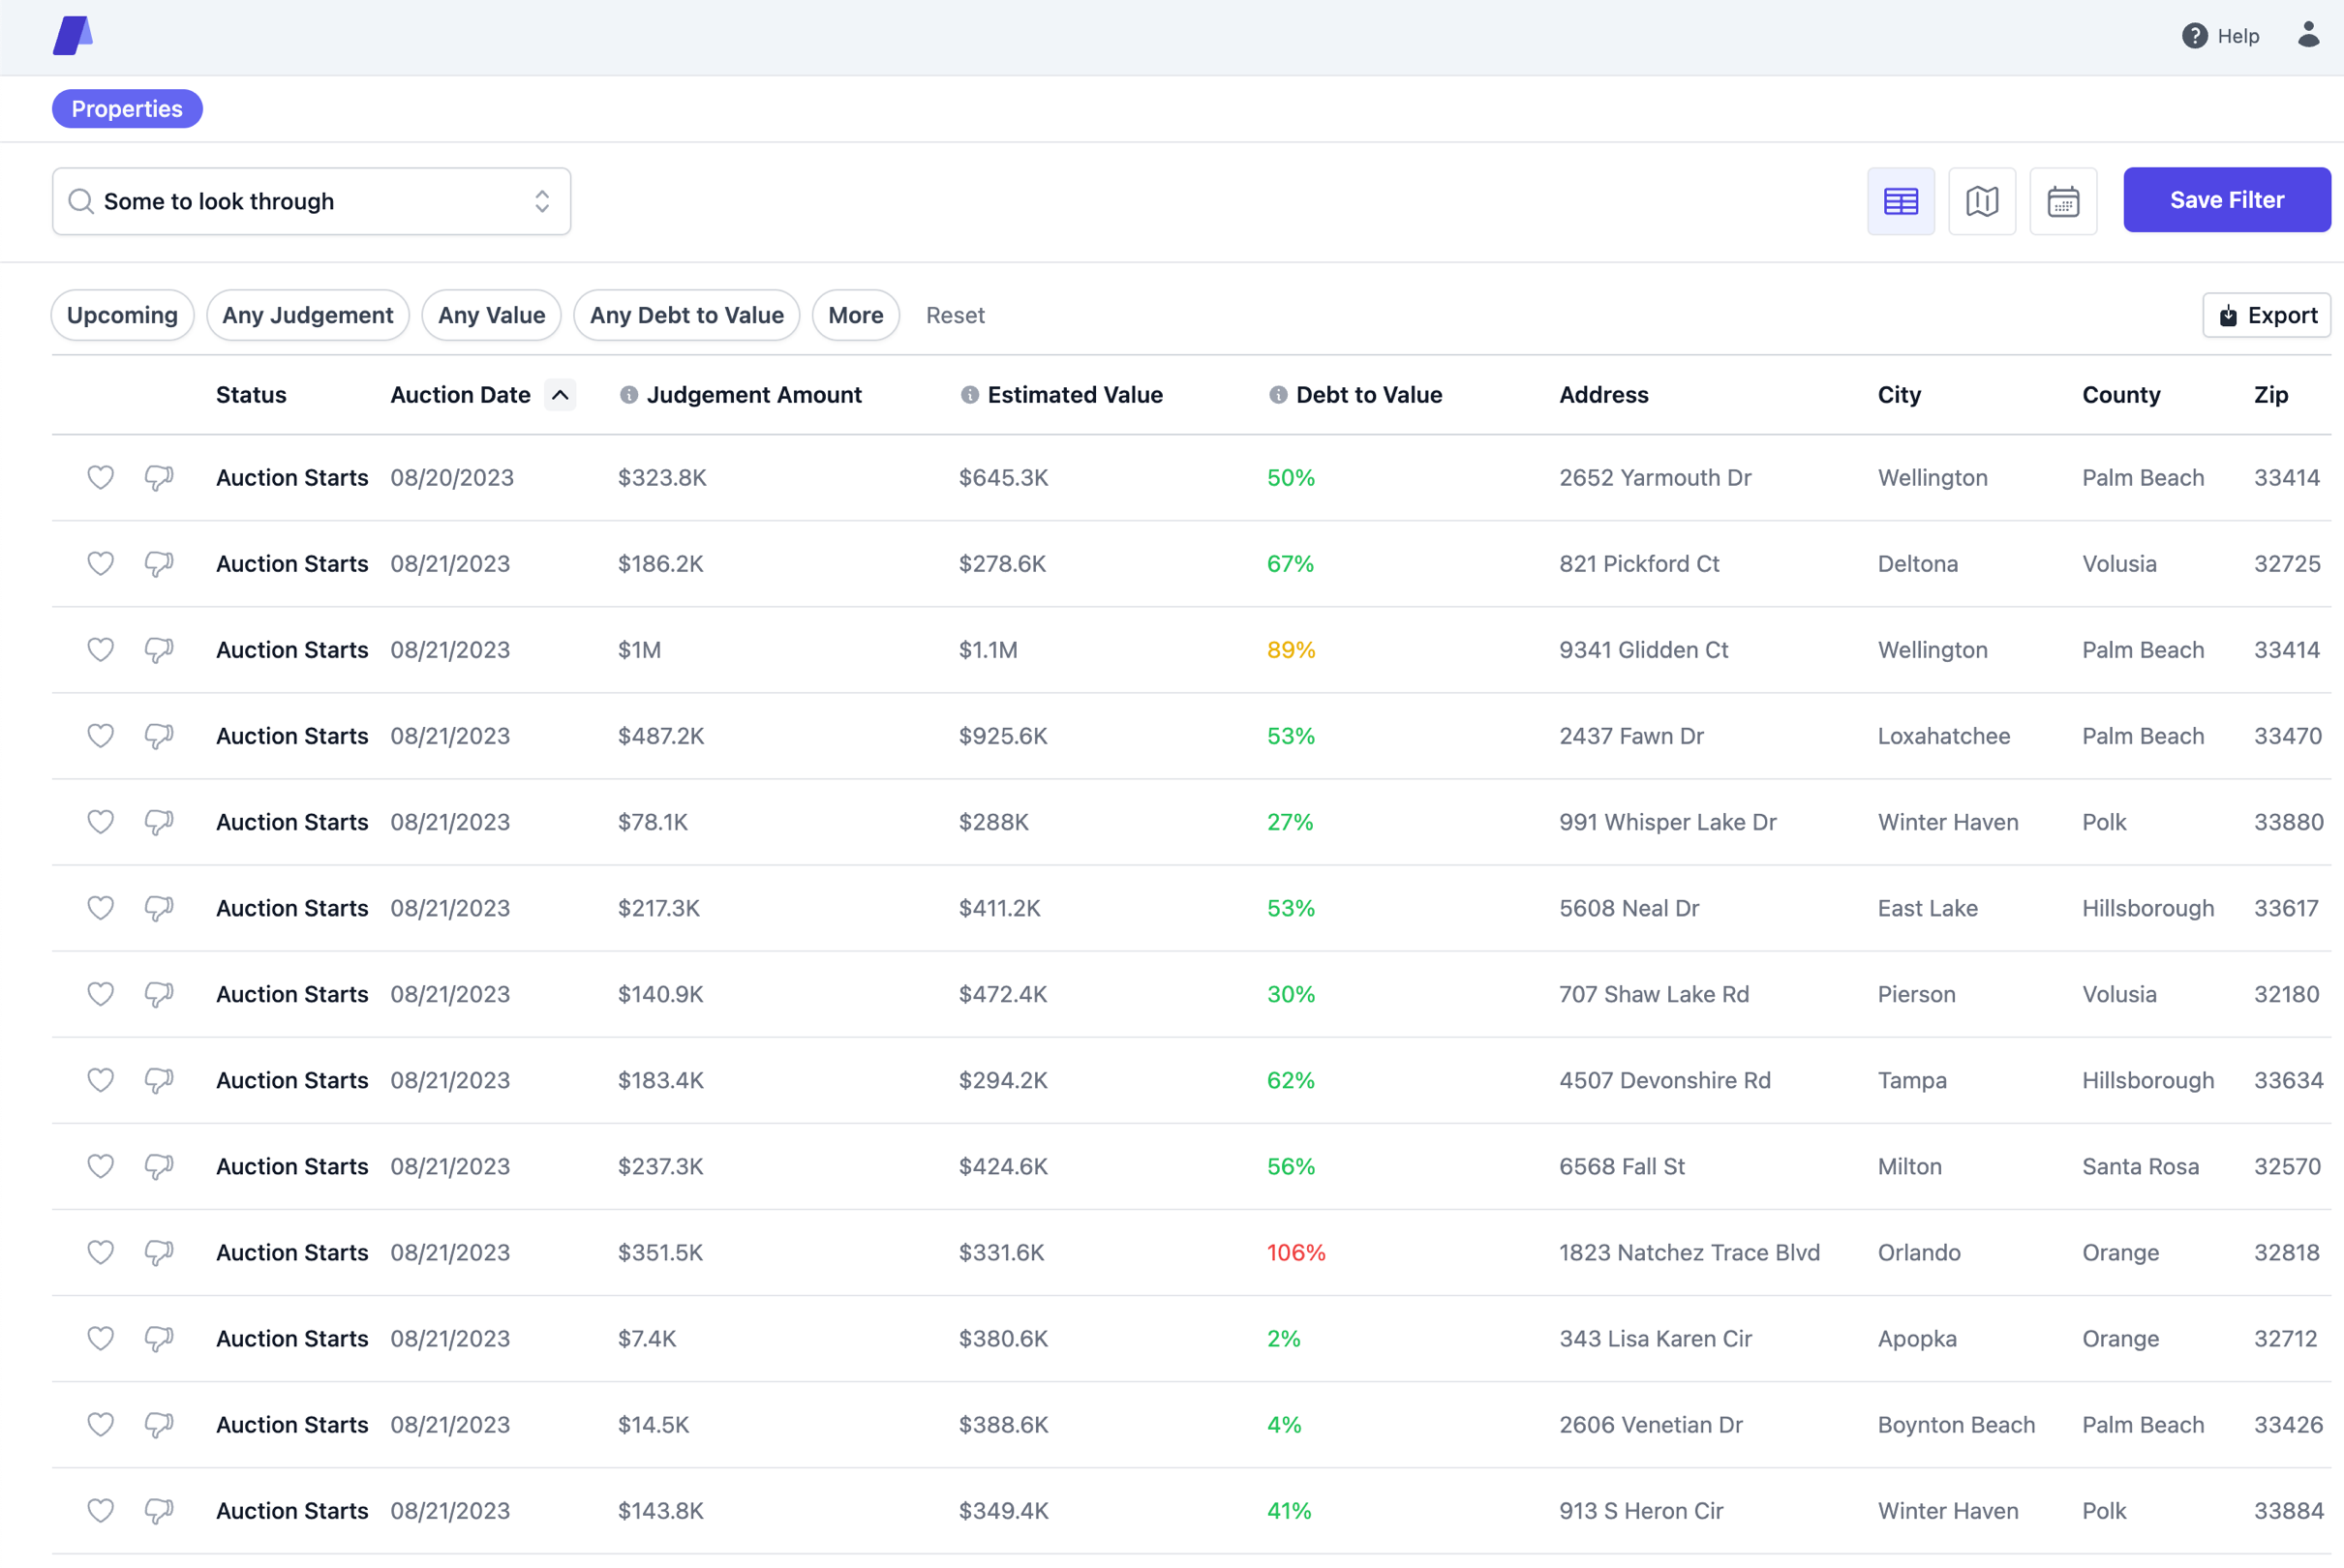This screenshot has height=1568, width=2344.
Task: Expand the saved filter selector arrows
Action: pyautogui.click(x=542, y=201)
